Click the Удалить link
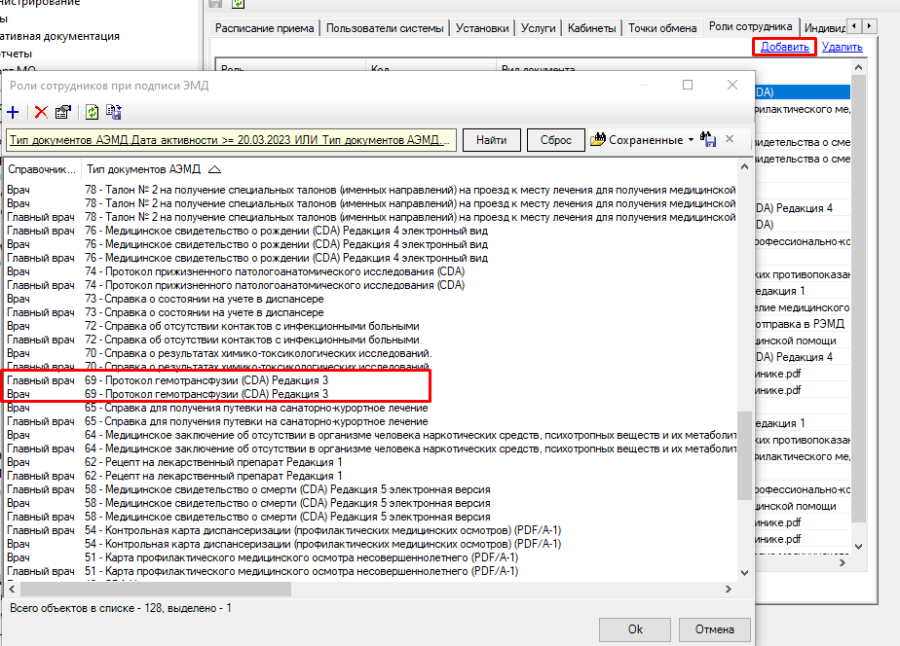The height and width of the screenshot is (646, 900). (x=842, y=47)
